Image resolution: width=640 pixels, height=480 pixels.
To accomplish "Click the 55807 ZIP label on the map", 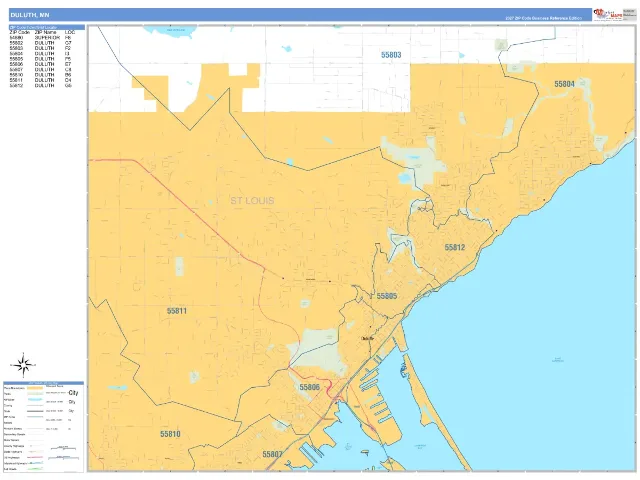I will 272,454.
